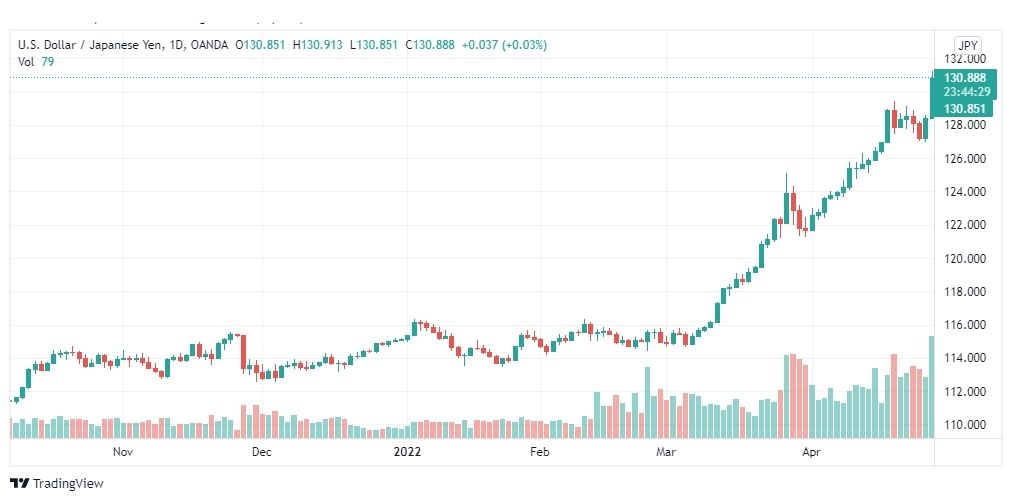Click the 116.000 price scale label
The width and height of the screenshot is (1012, 501).
click(967, 325)
